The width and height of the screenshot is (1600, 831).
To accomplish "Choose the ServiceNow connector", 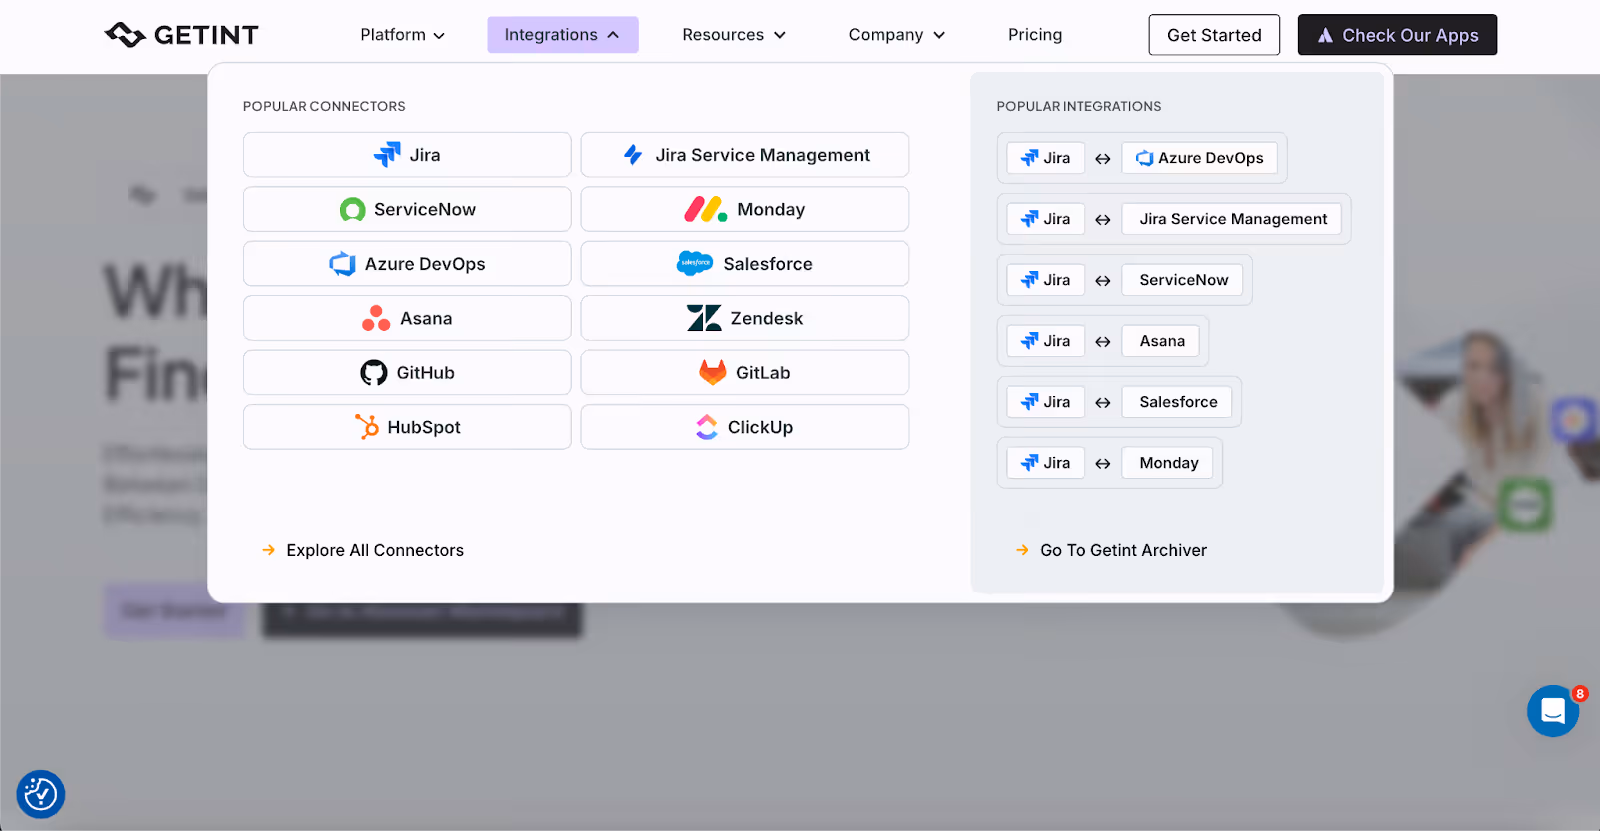I will [407, 209].
